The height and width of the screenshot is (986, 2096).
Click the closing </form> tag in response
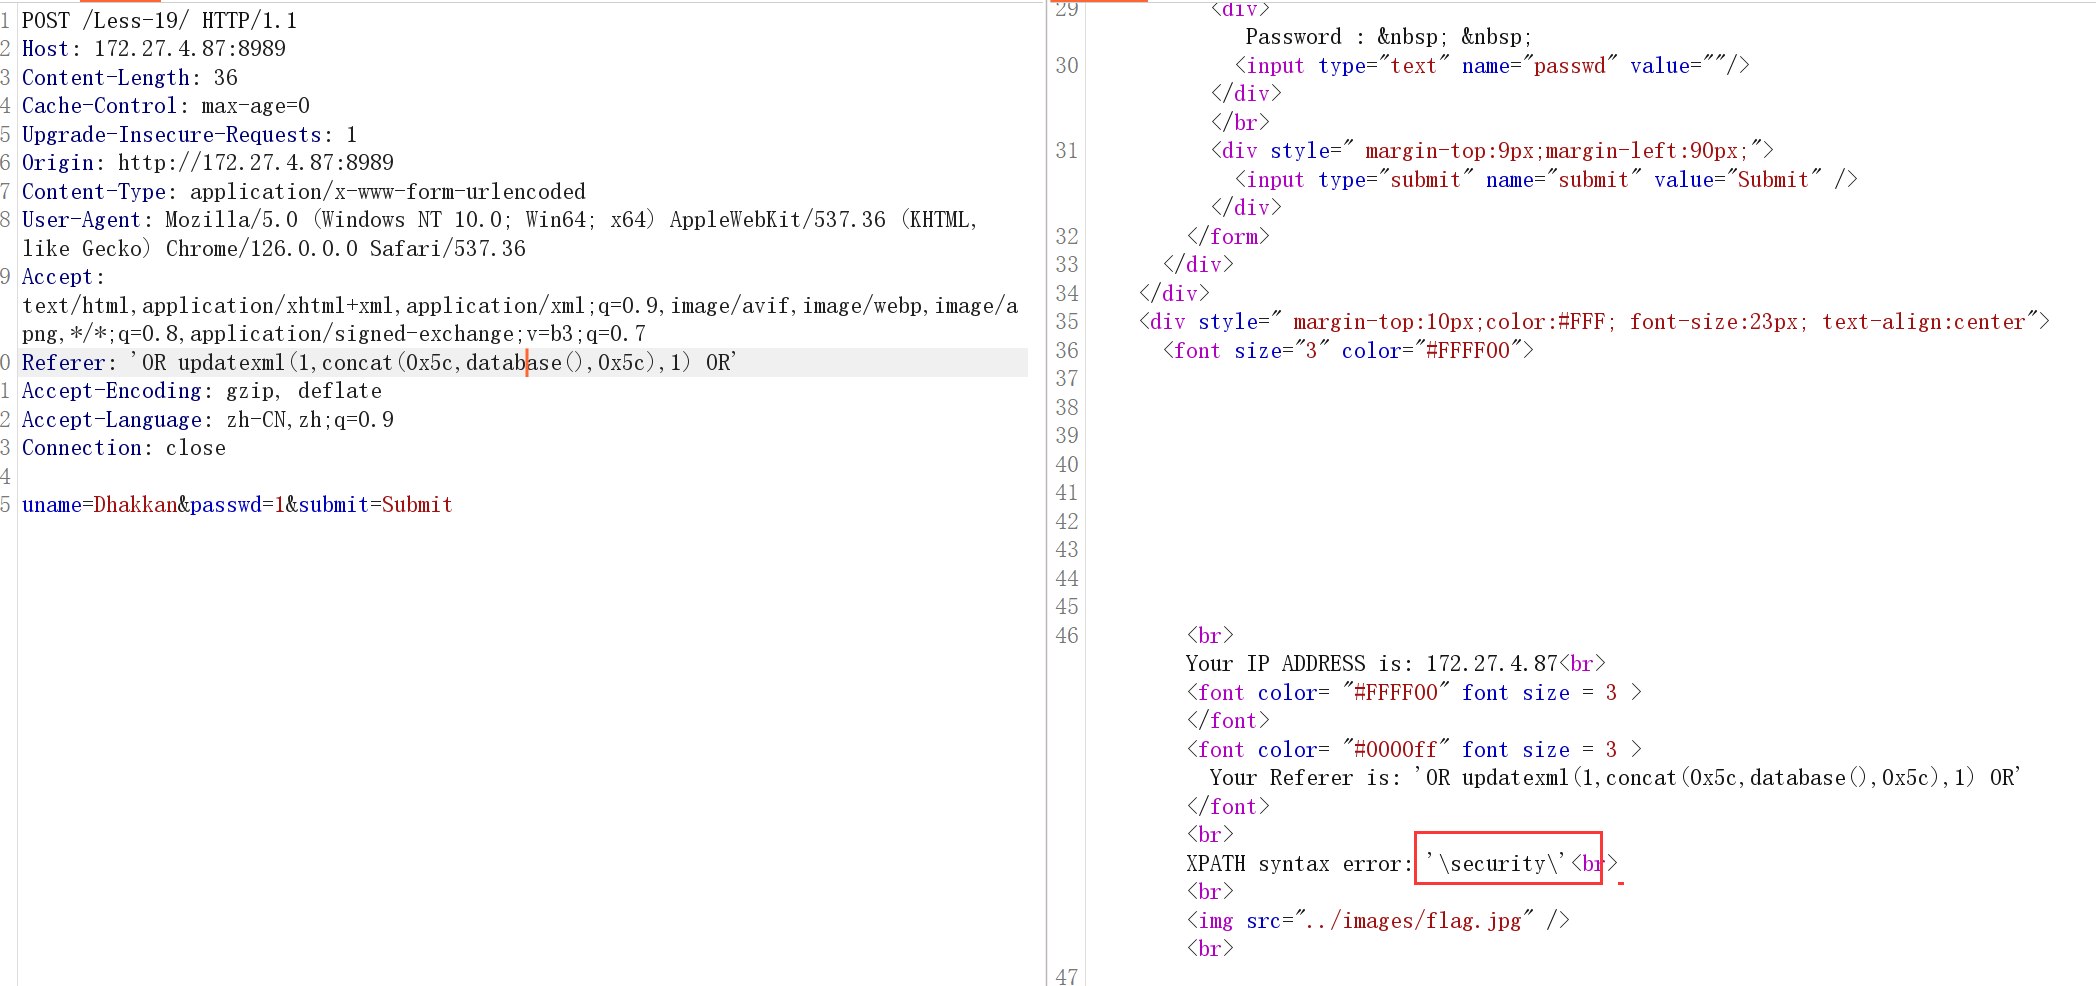click(x=1228, y=237)
